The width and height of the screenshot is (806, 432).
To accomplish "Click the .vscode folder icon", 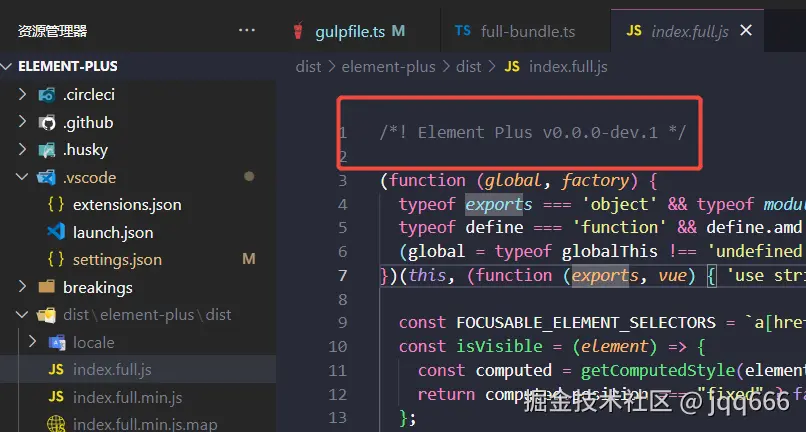I will tap(47, 177).
